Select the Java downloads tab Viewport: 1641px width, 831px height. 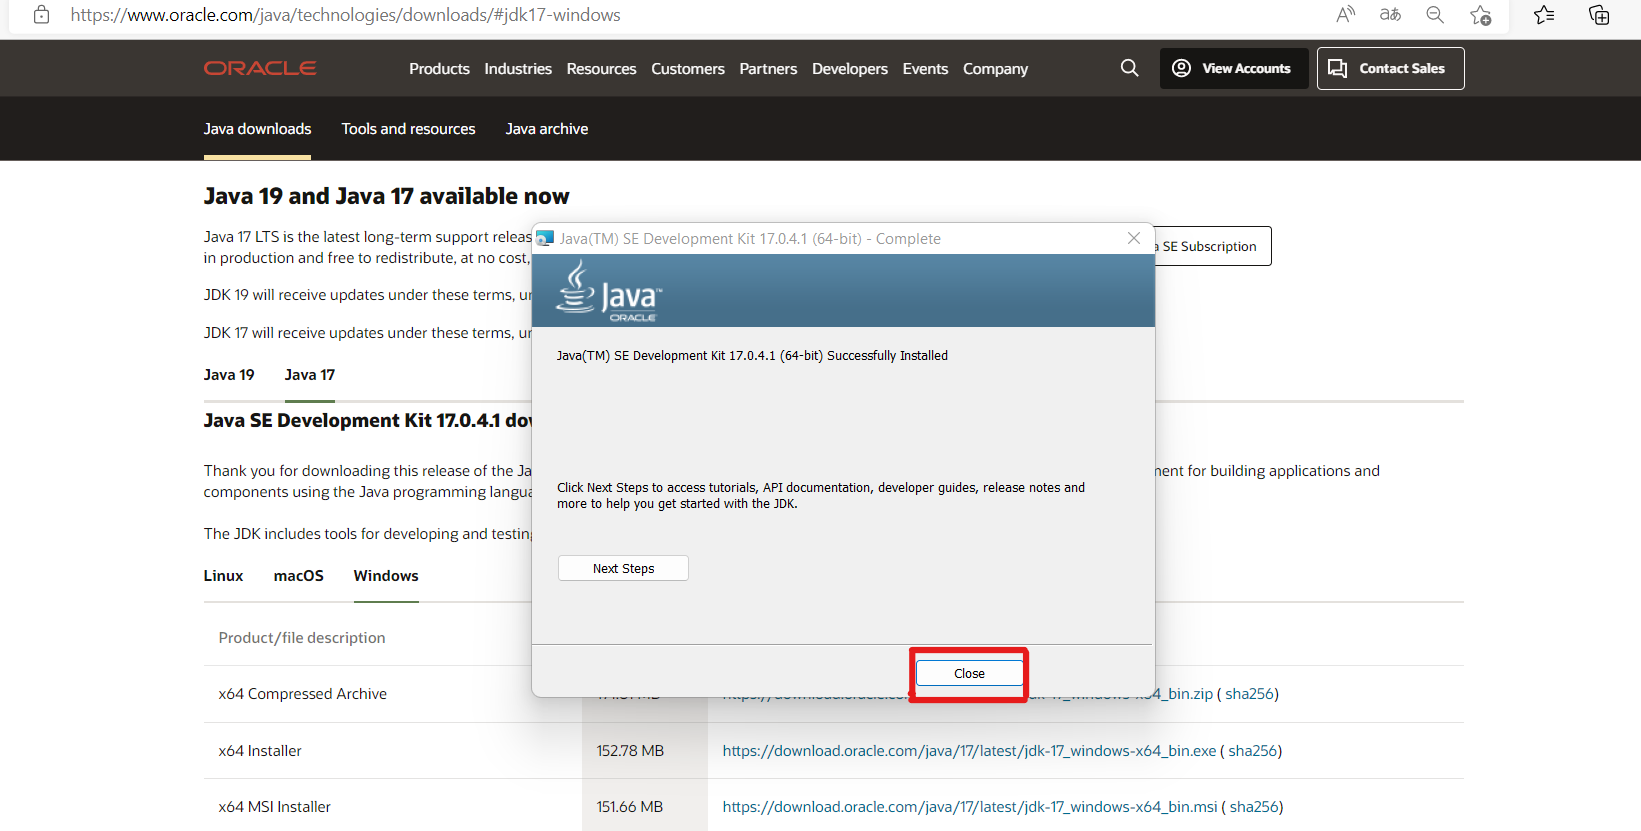(257, 129)
